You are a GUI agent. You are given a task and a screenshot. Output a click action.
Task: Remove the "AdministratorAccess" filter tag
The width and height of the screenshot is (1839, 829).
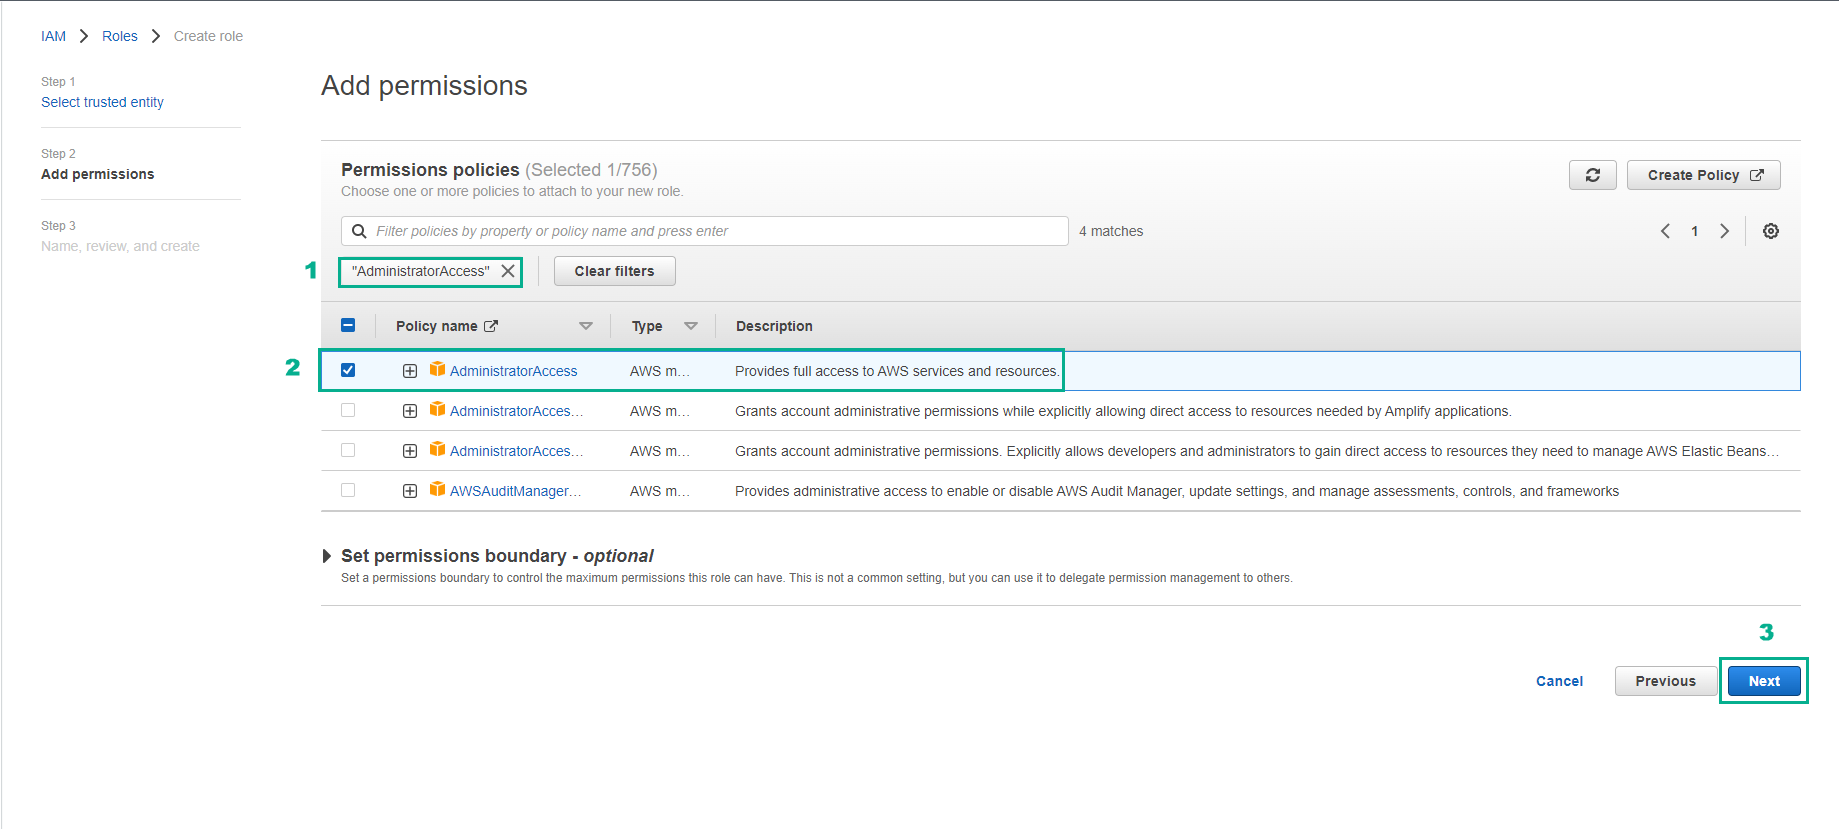pyautogui.click(x=508, y=271)
